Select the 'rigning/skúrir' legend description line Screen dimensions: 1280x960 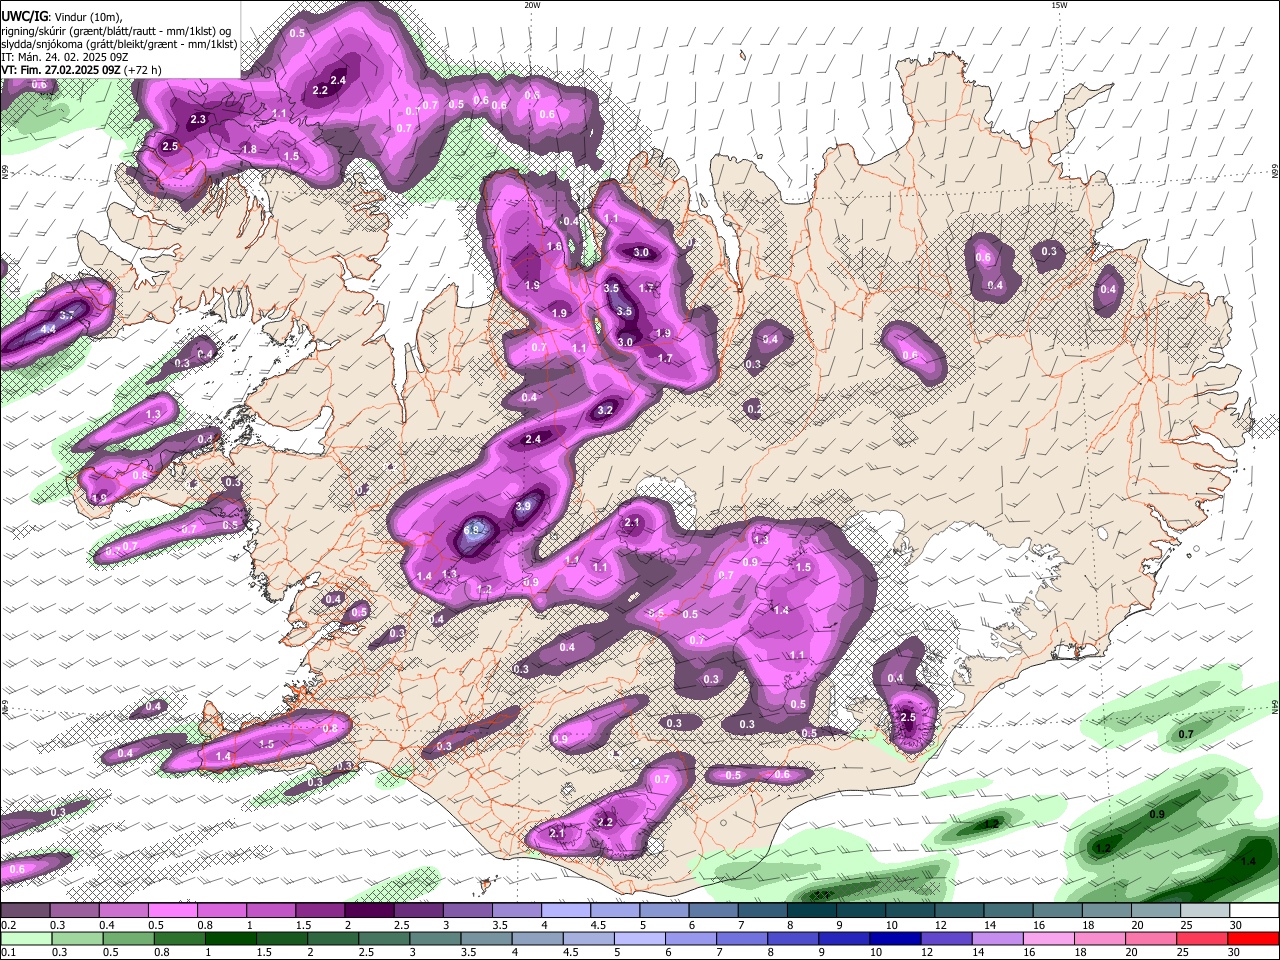tap(116, 30)
